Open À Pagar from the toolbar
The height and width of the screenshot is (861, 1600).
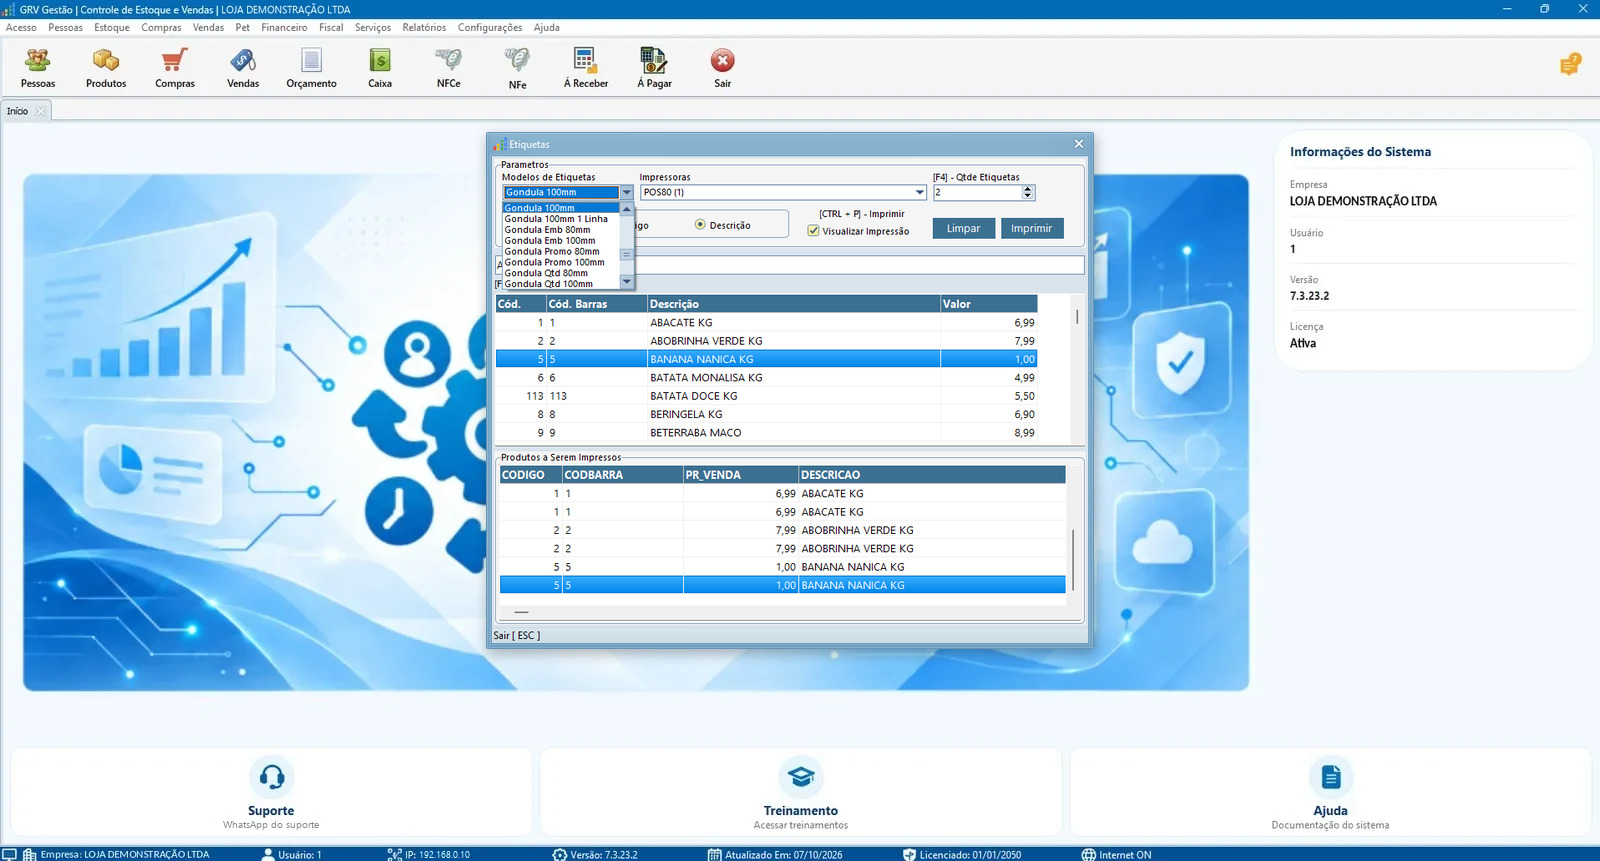(654, 68)
